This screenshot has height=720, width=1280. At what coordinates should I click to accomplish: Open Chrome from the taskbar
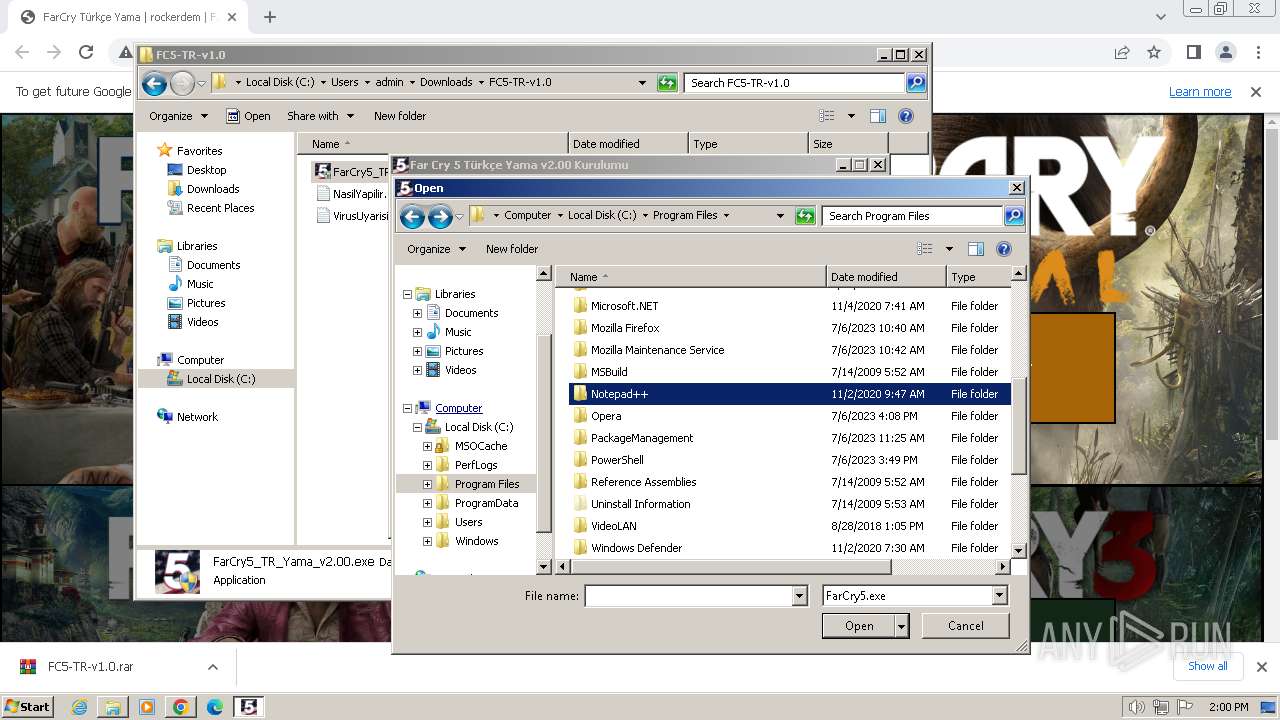180,707
